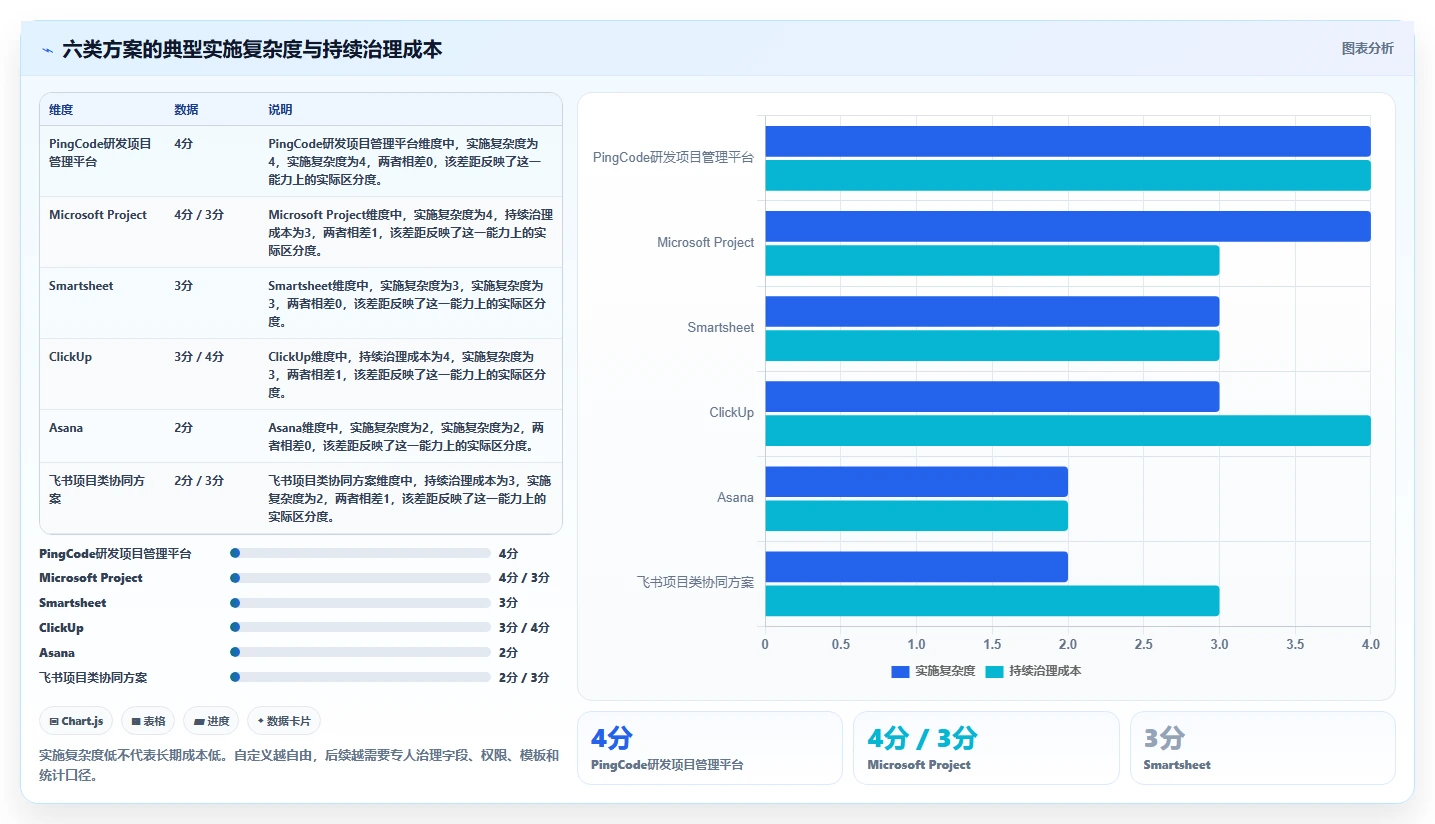This screenshot has width=1435, height=824.
Task: Select the 进度 tag chip
Action: [x=211, y=721]
